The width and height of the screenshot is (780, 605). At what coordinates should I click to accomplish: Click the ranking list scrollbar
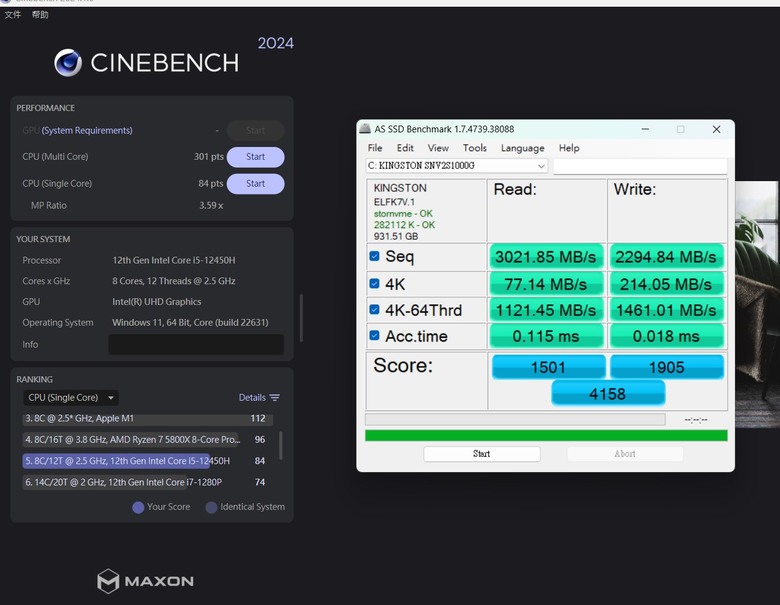281,445
